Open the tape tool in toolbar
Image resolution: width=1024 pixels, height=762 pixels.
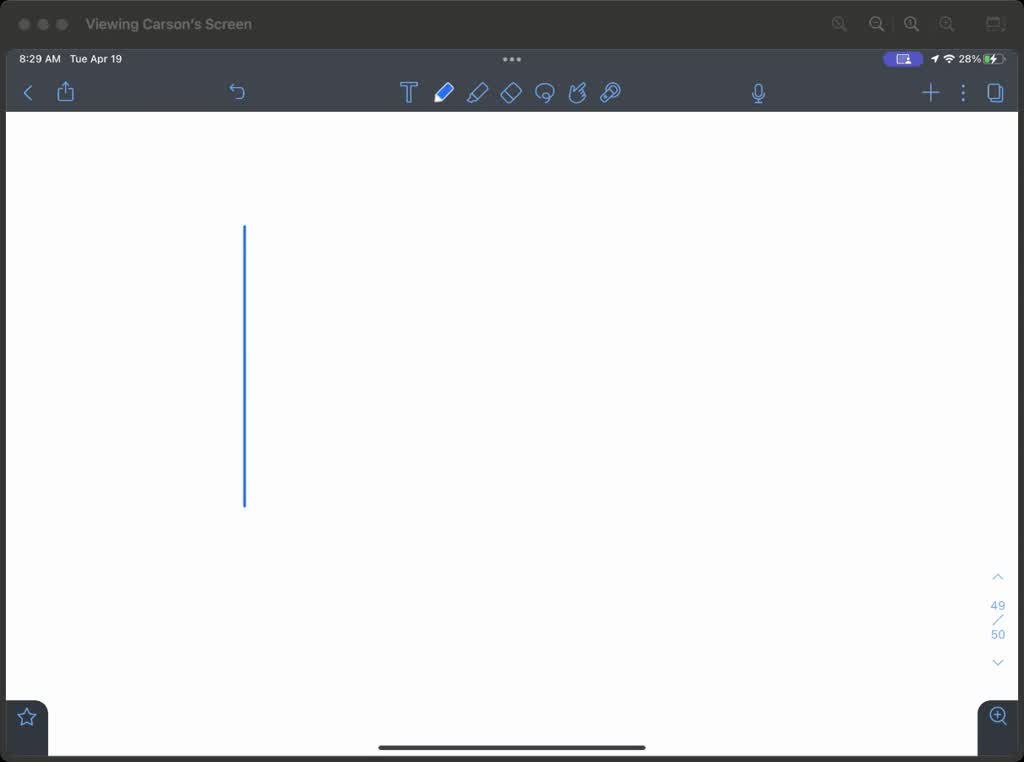click(x=610, y=93)
